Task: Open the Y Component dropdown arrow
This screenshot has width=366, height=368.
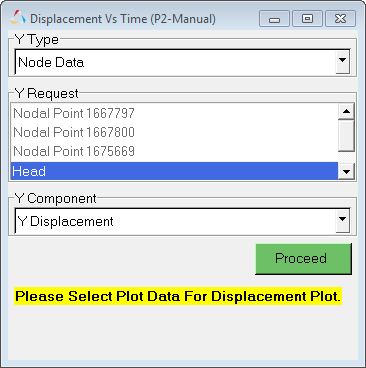Action: point(342,221)
